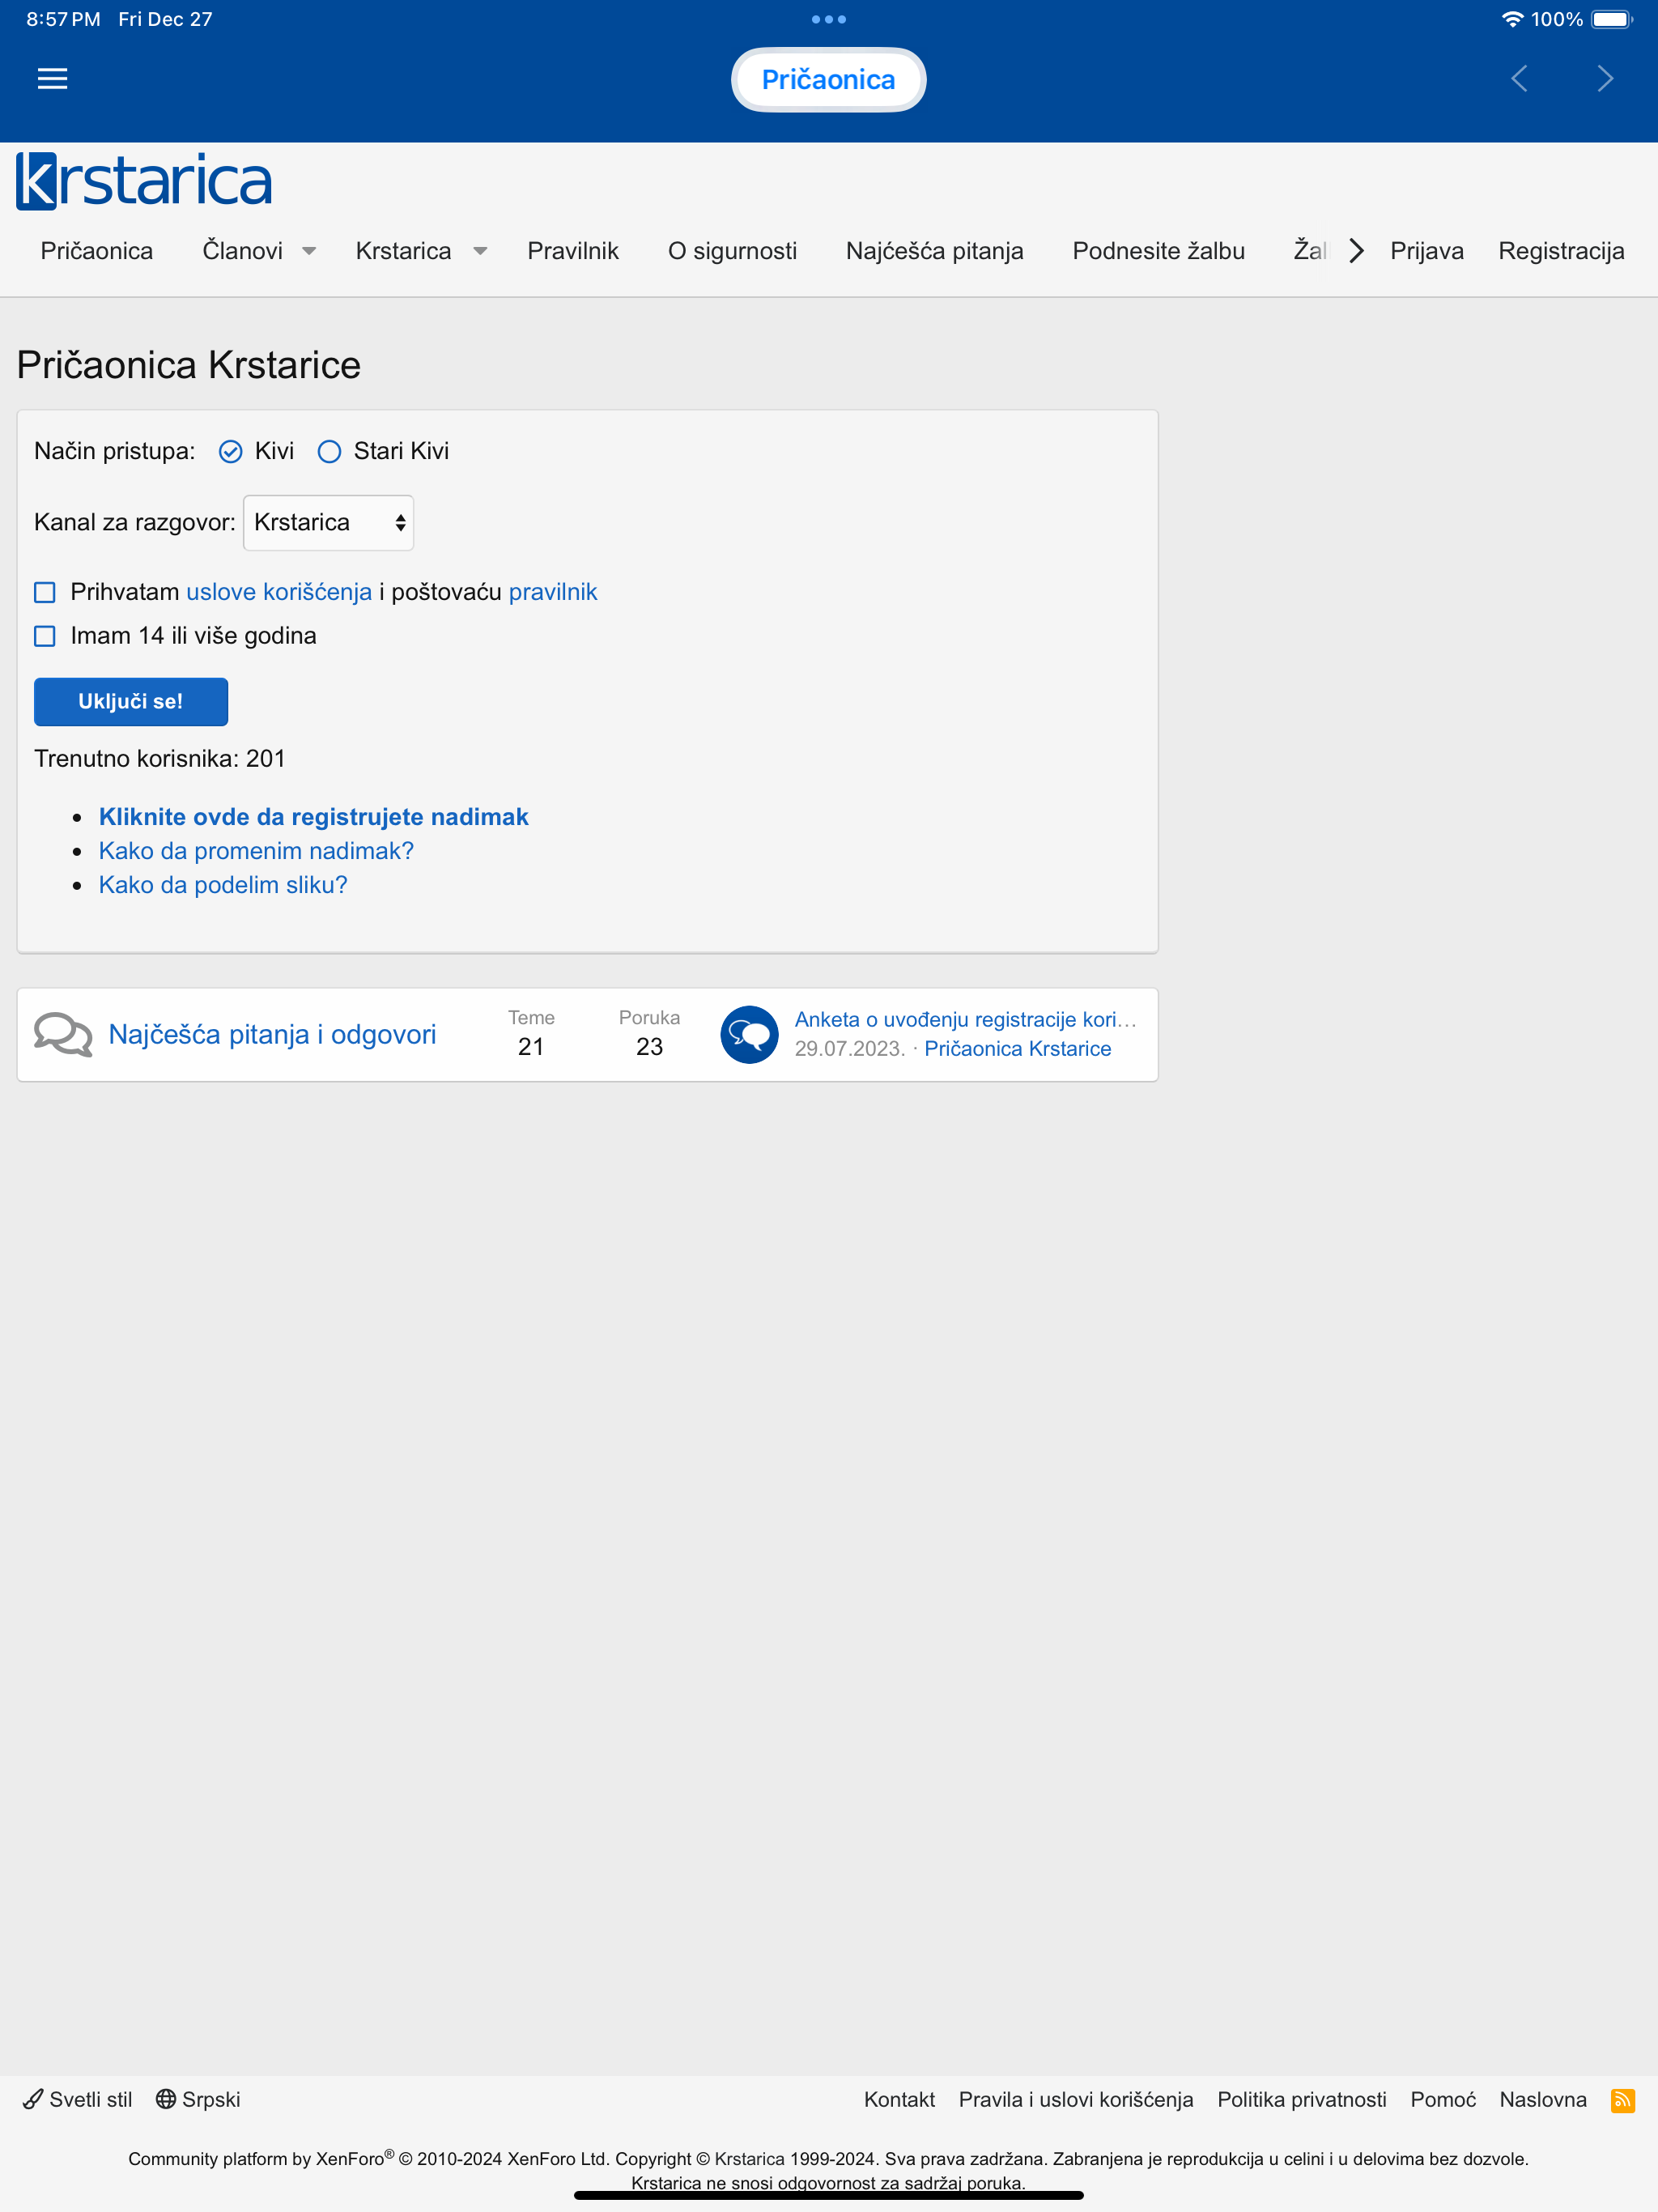Click the Trenutno korisnika: 201 text
The height and width of the screenshot is (2212, 1658).
160,759
